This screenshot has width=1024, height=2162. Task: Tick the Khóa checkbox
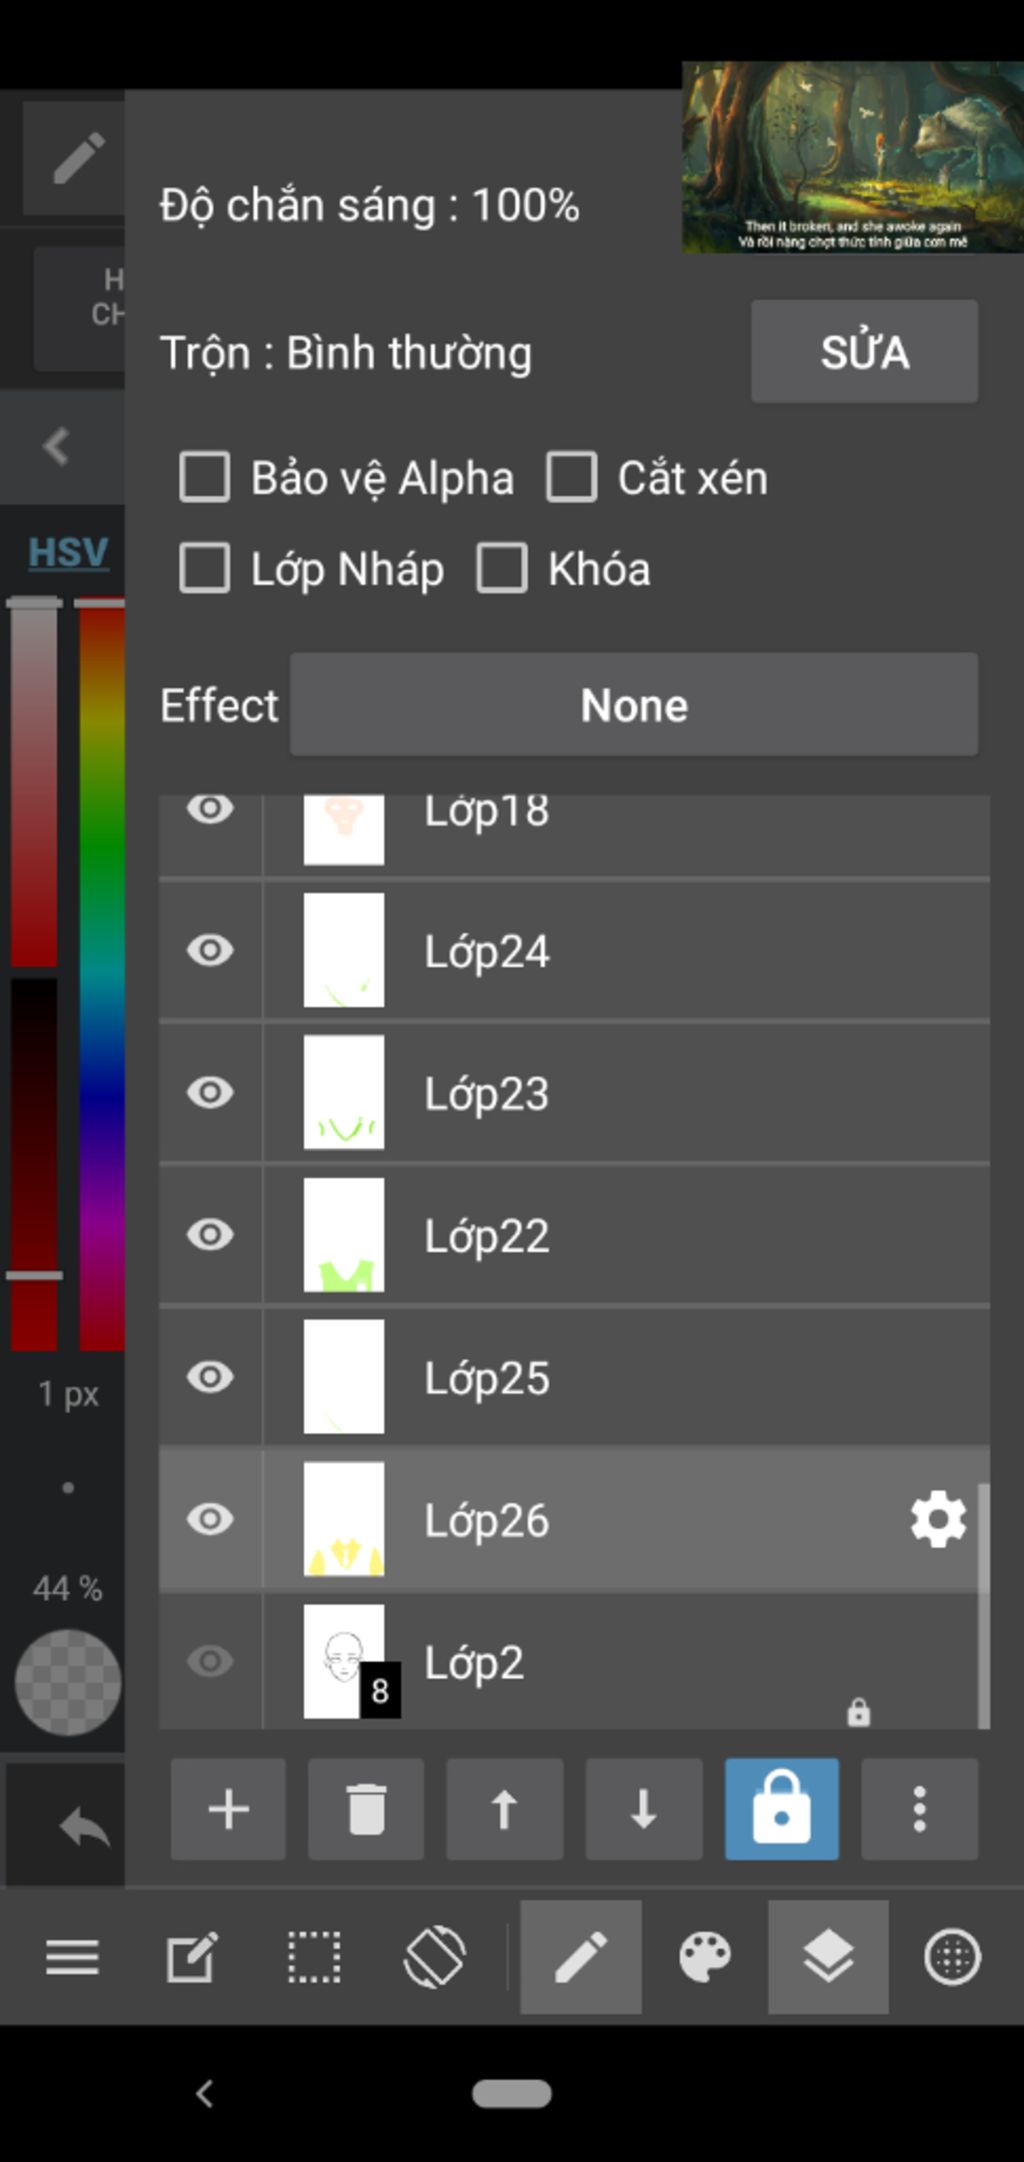tap(502, 569)
